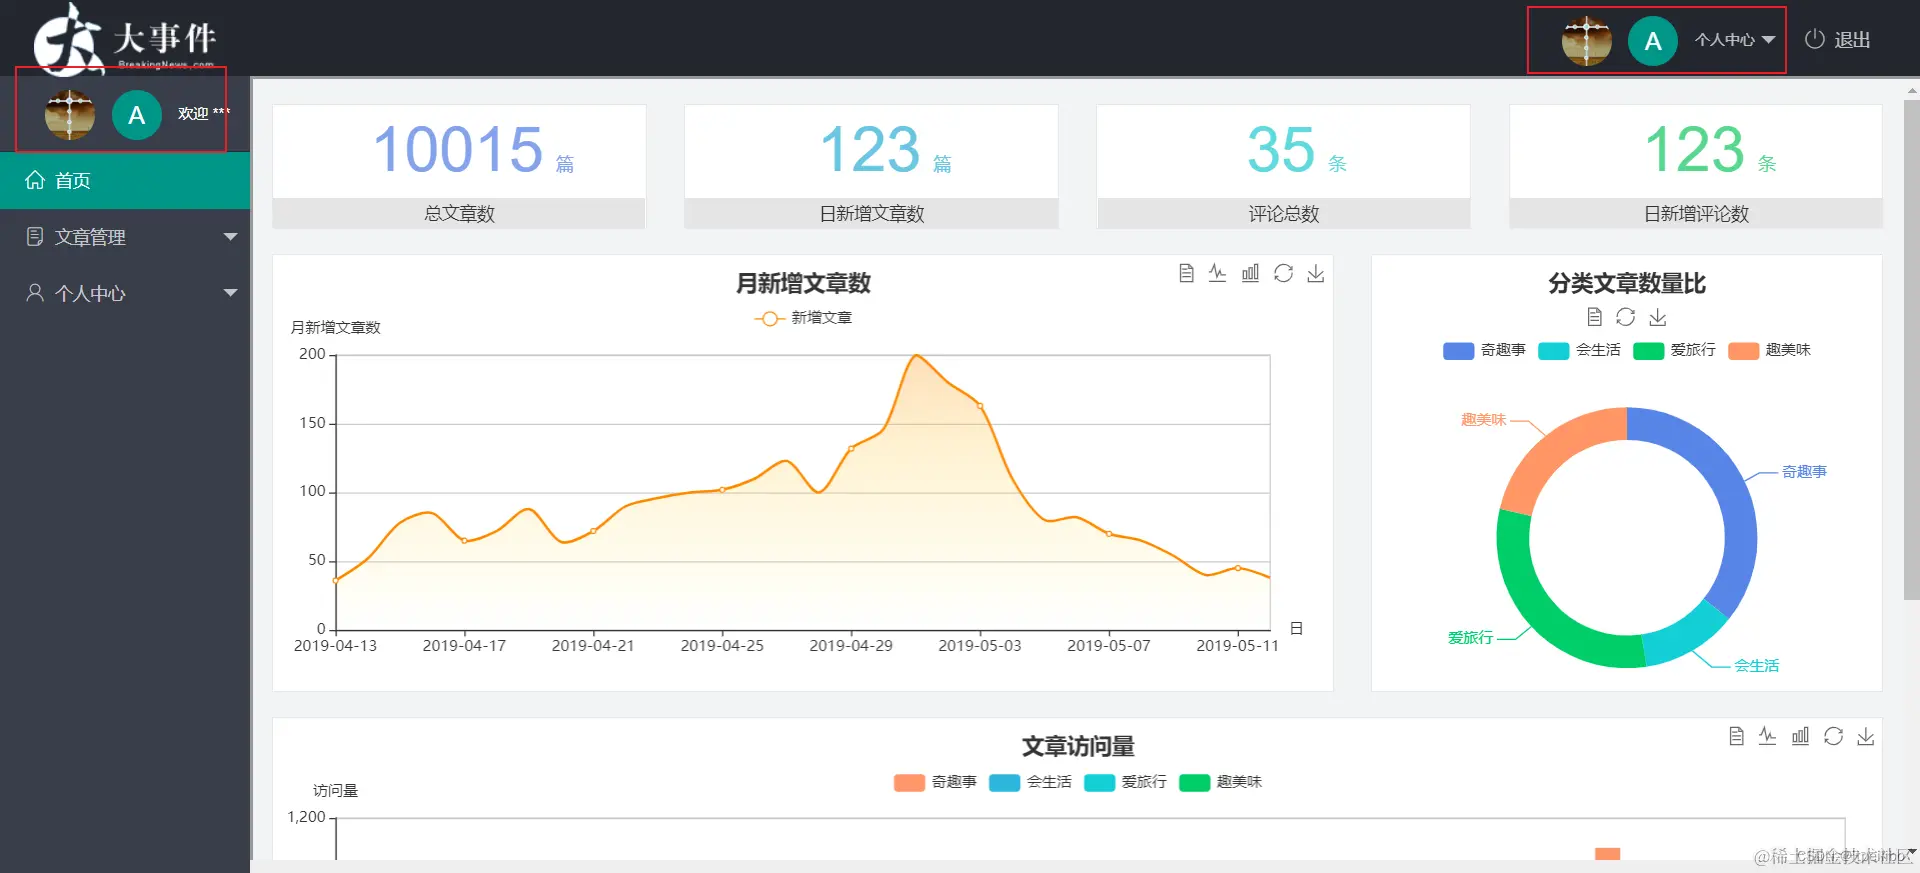Toggle 趣美味 legend in 文章访问量 chart
1920x873 pixels.
coord(1220,782)
